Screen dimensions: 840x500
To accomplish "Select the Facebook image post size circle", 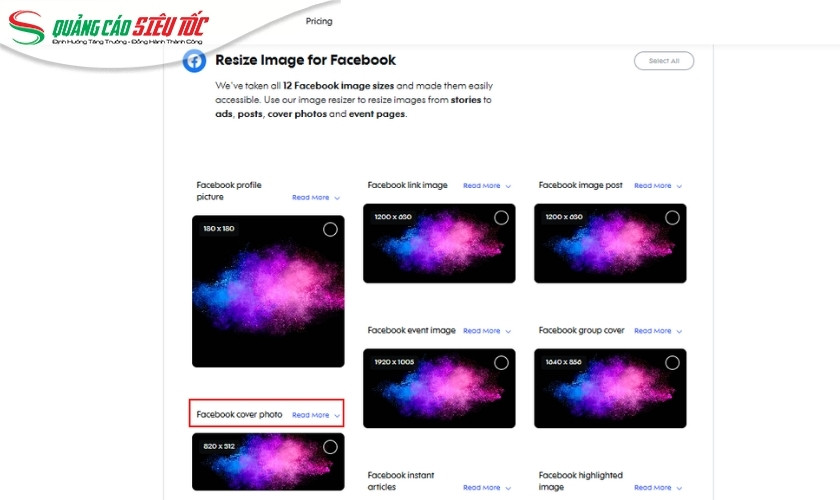I will pos(672,218).
